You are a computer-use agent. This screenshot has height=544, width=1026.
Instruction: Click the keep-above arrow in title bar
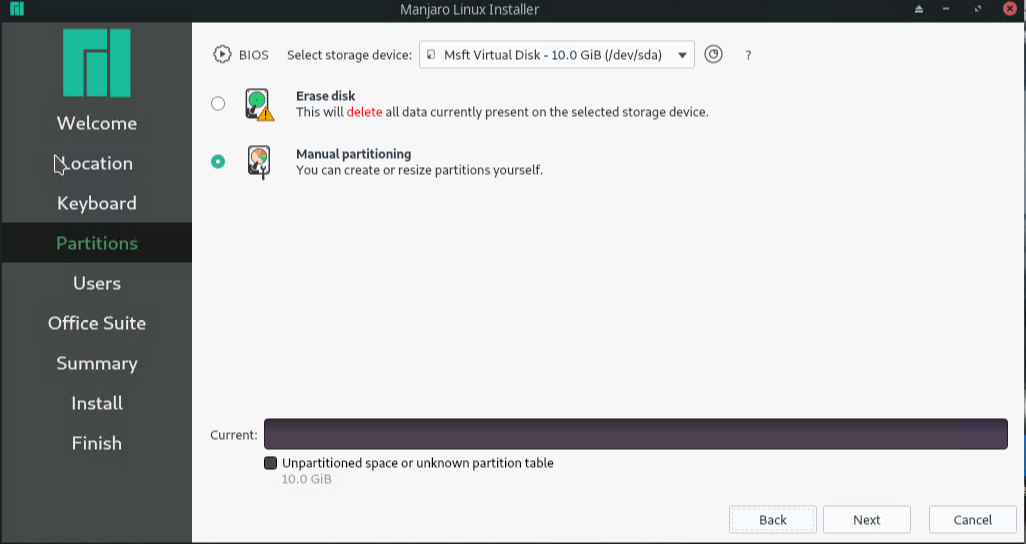click(919, 10)
